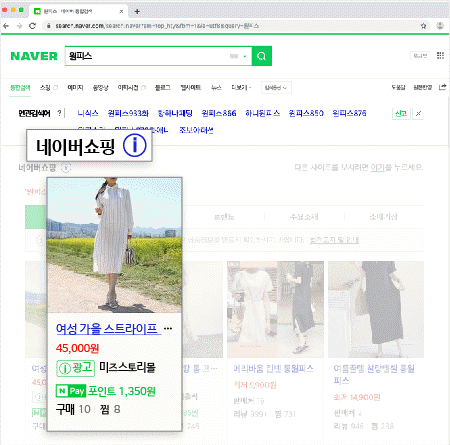Viewport: 450px width, 445px height.
Task: Click the keyboard input icon in search box
Action: coord(234,56)
